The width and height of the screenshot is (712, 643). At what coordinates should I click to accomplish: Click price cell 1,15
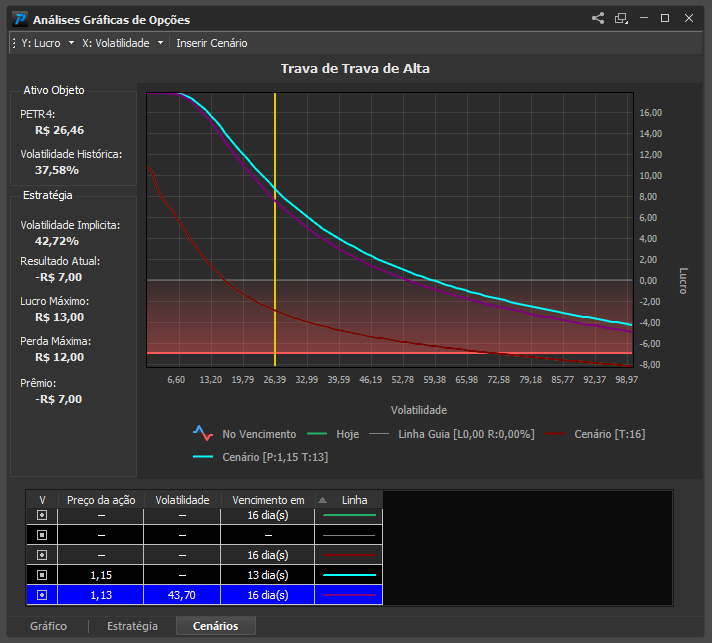(101, 575)
